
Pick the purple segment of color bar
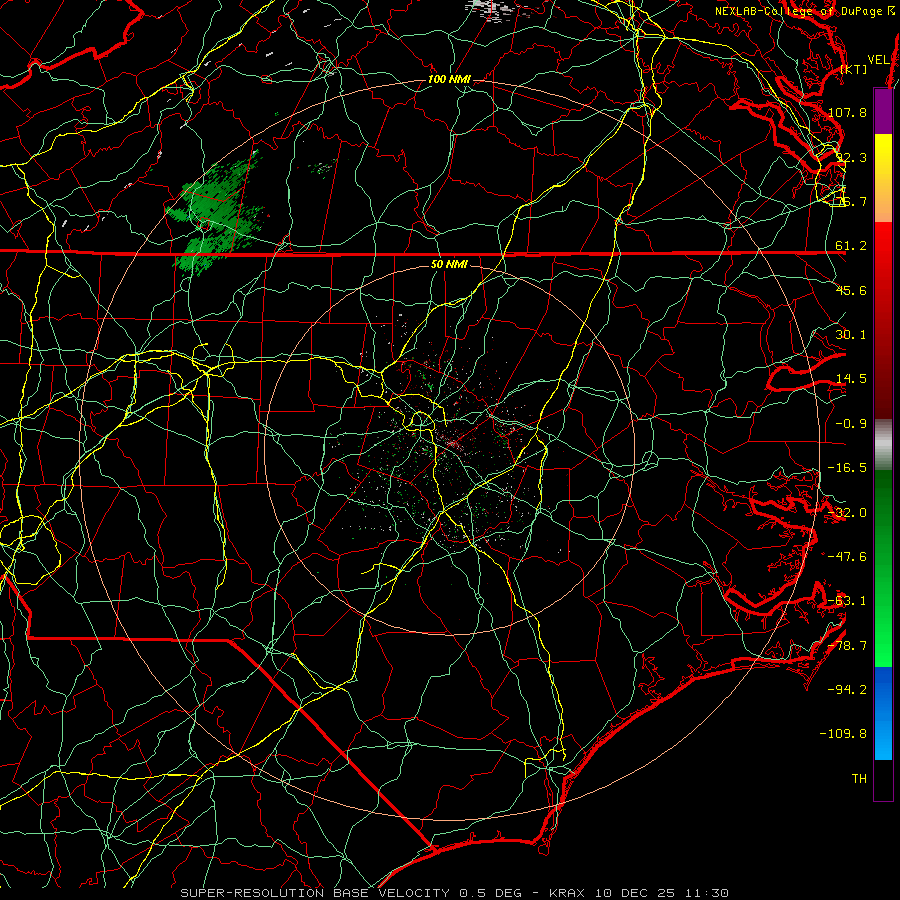click(883, 111)
